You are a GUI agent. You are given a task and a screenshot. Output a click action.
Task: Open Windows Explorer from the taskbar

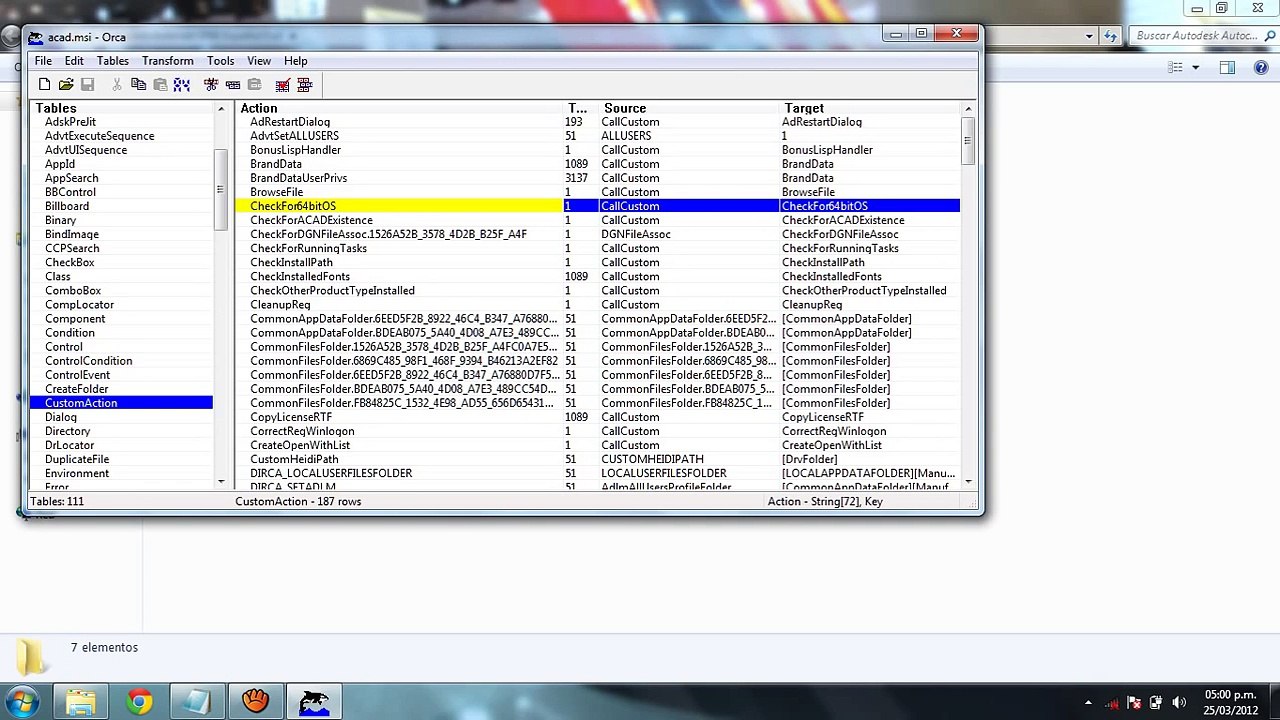pos(81,702)
